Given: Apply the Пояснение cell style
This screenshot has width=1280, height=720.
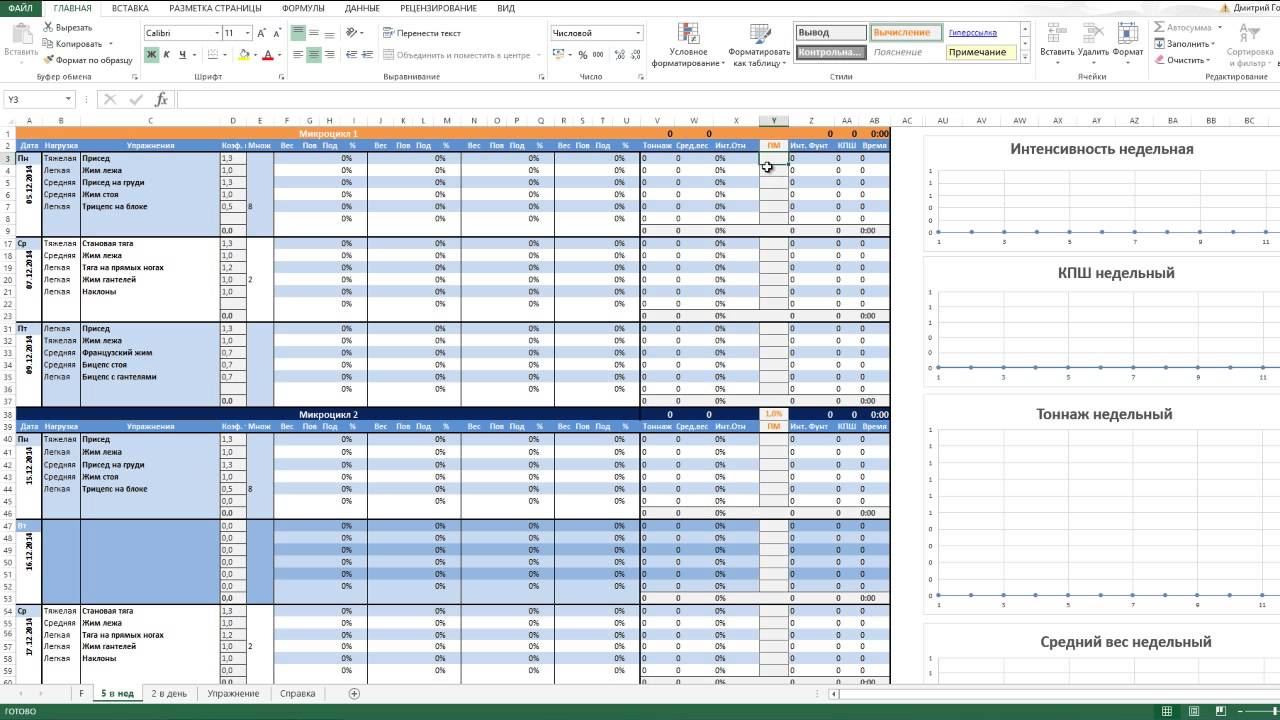Looking at the screenshot, I should [904, 52].
